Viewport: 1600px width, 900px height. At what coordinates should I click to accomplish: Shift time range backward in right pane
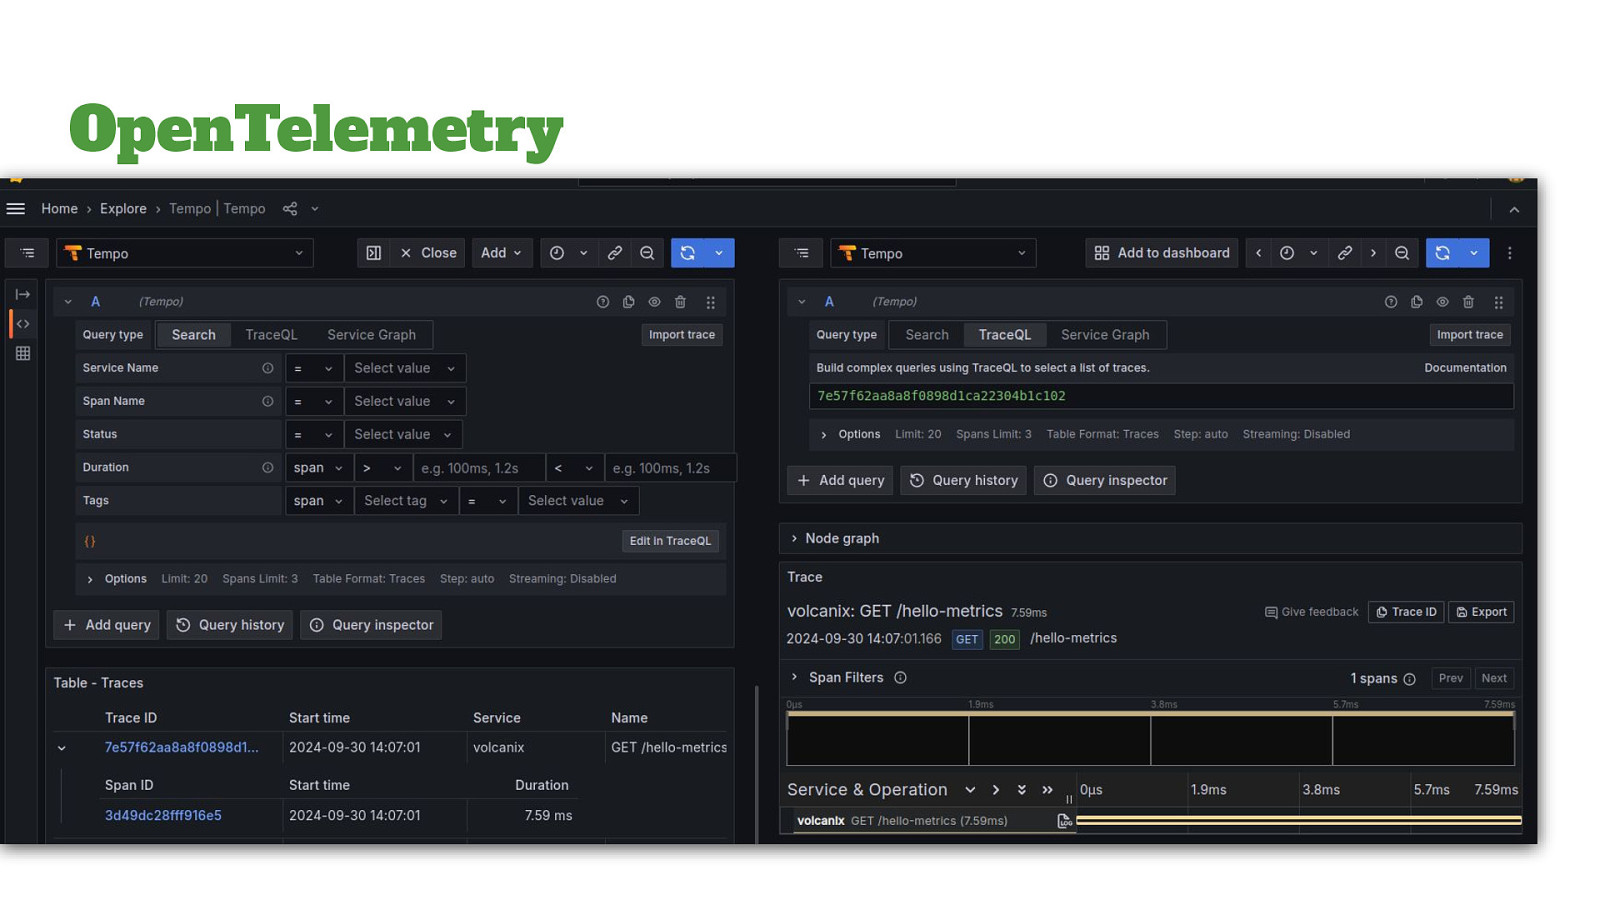[x=1259, y=253]
